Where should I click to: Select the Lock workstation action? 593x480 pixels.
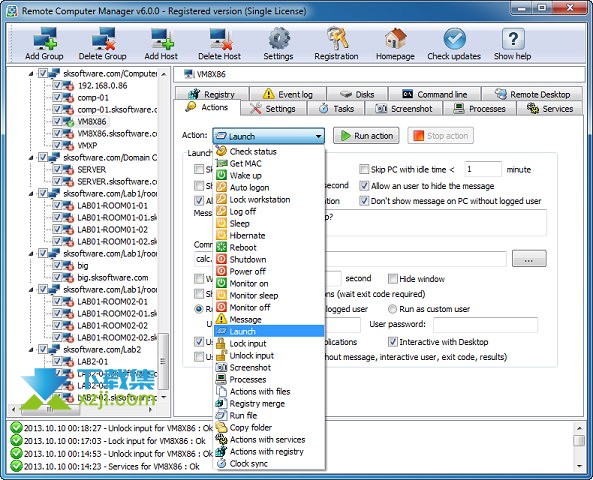pyautogui.click(x=269, y=199)
